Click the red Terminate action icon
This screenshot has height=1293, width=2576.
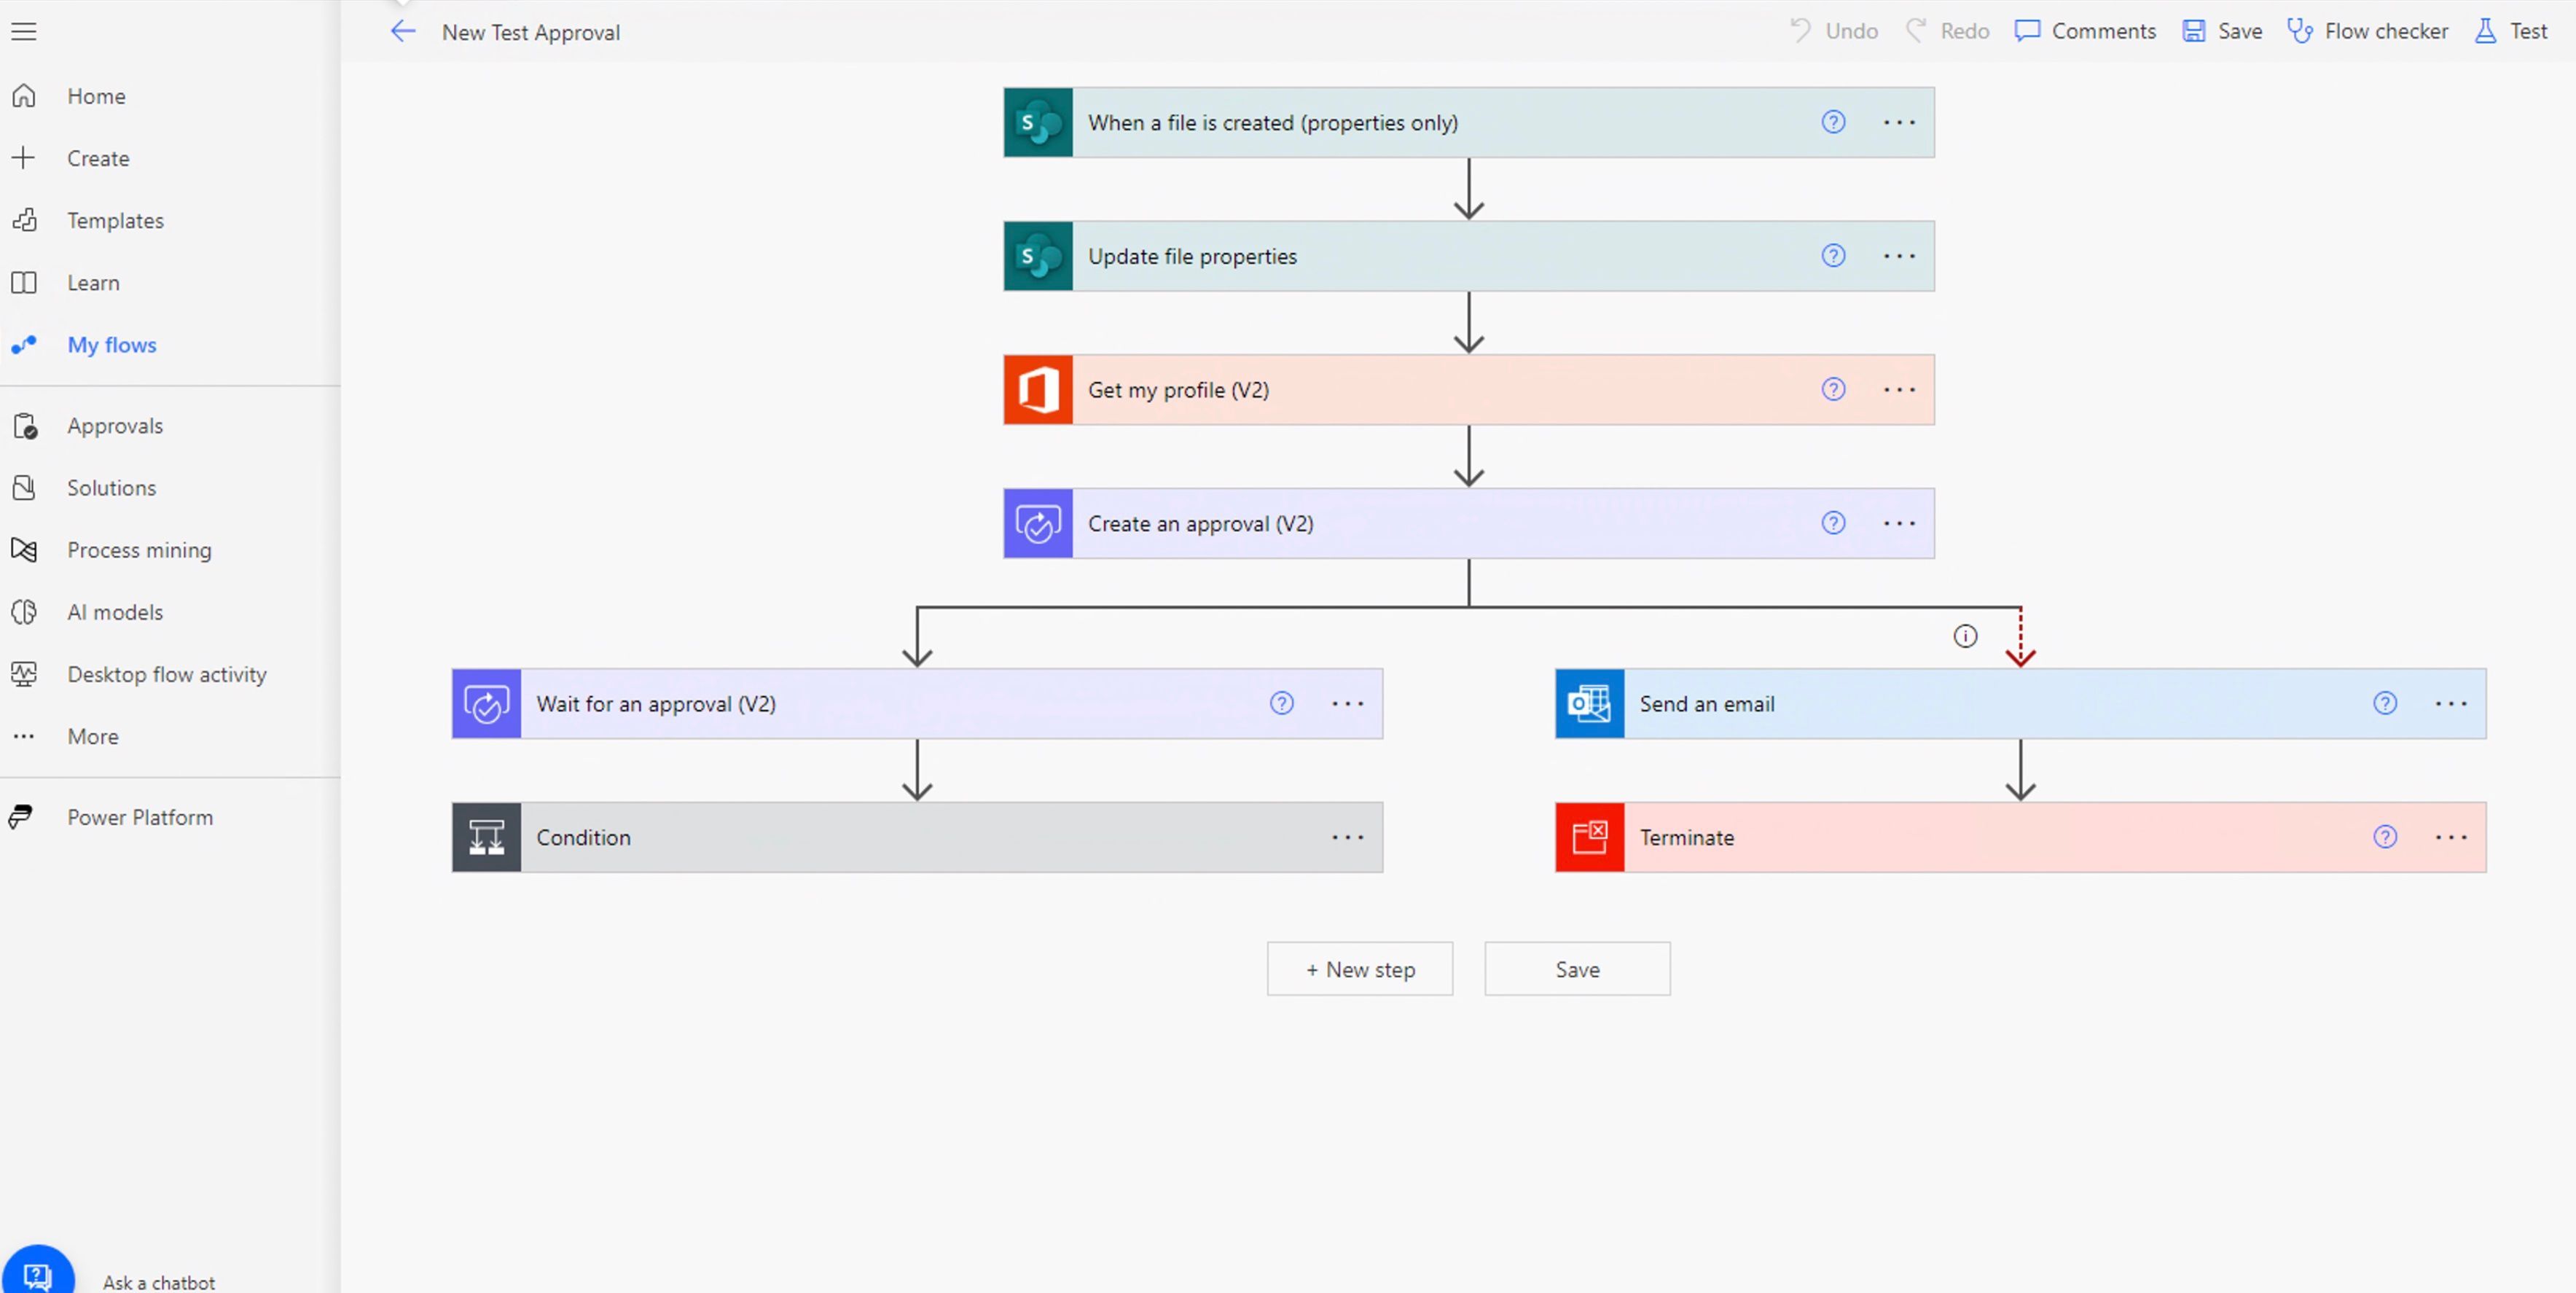tap(1589, 837)
